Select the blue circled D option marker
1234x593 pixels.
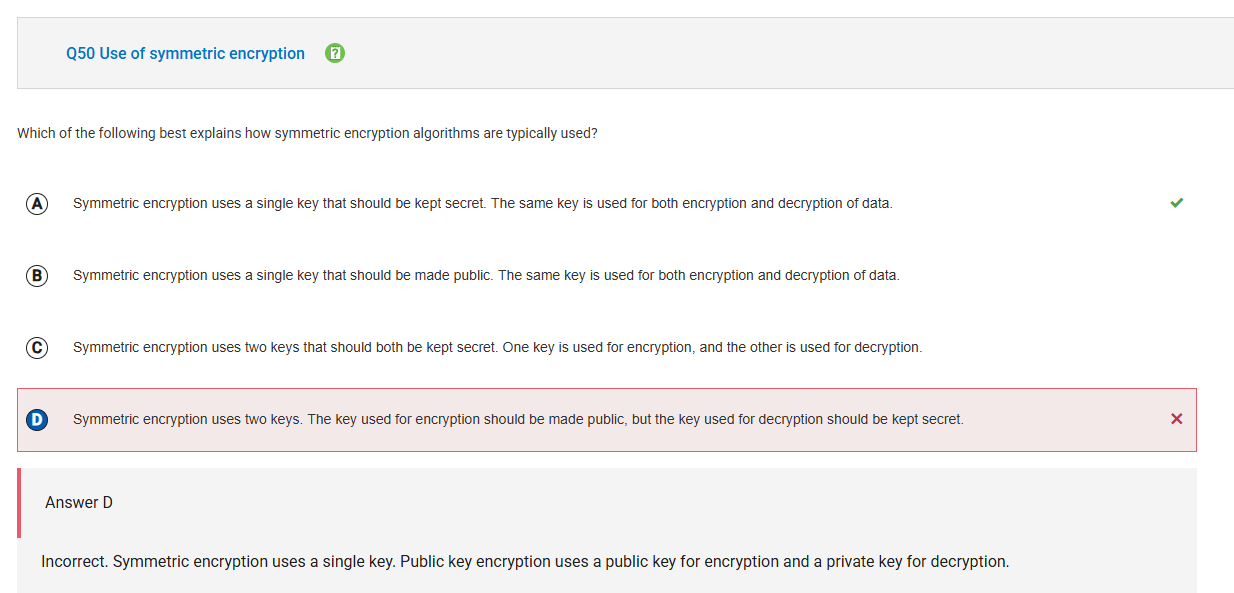(37, 419)
